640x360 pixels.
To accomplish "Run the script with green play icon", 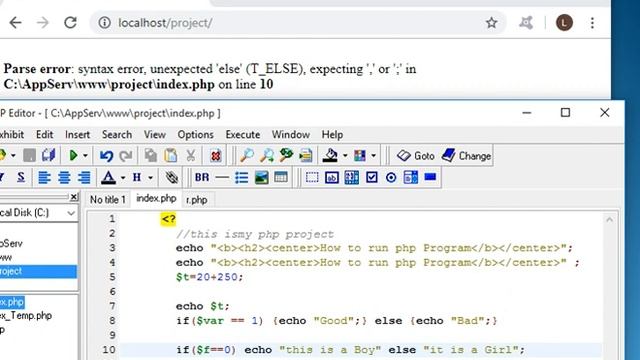I will point(73,156).
